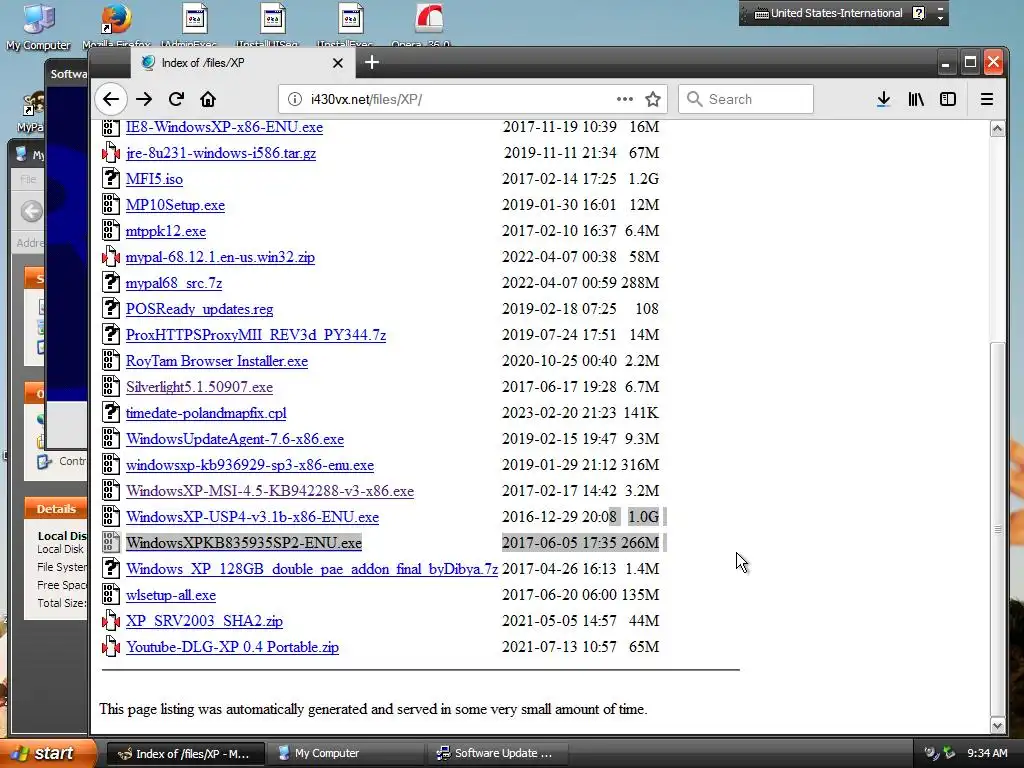Click the 316M size value
The width and height of the screenshot is (1024, 768).
pyautogui.click(x=640, y=465)
